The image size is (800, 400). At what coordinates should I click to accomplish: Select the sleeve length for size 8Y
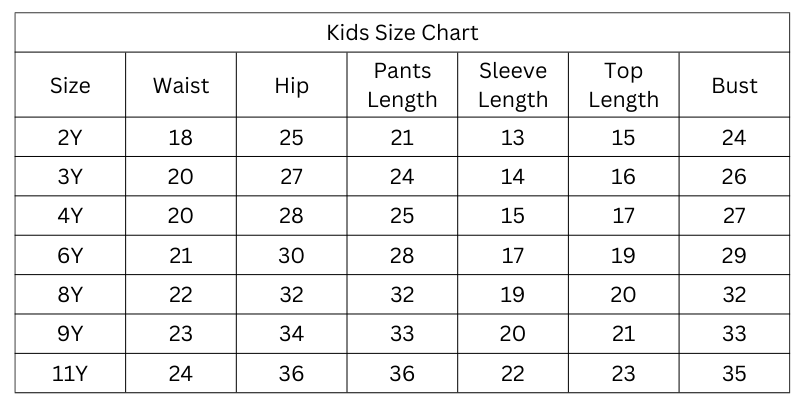pos(513,295)
